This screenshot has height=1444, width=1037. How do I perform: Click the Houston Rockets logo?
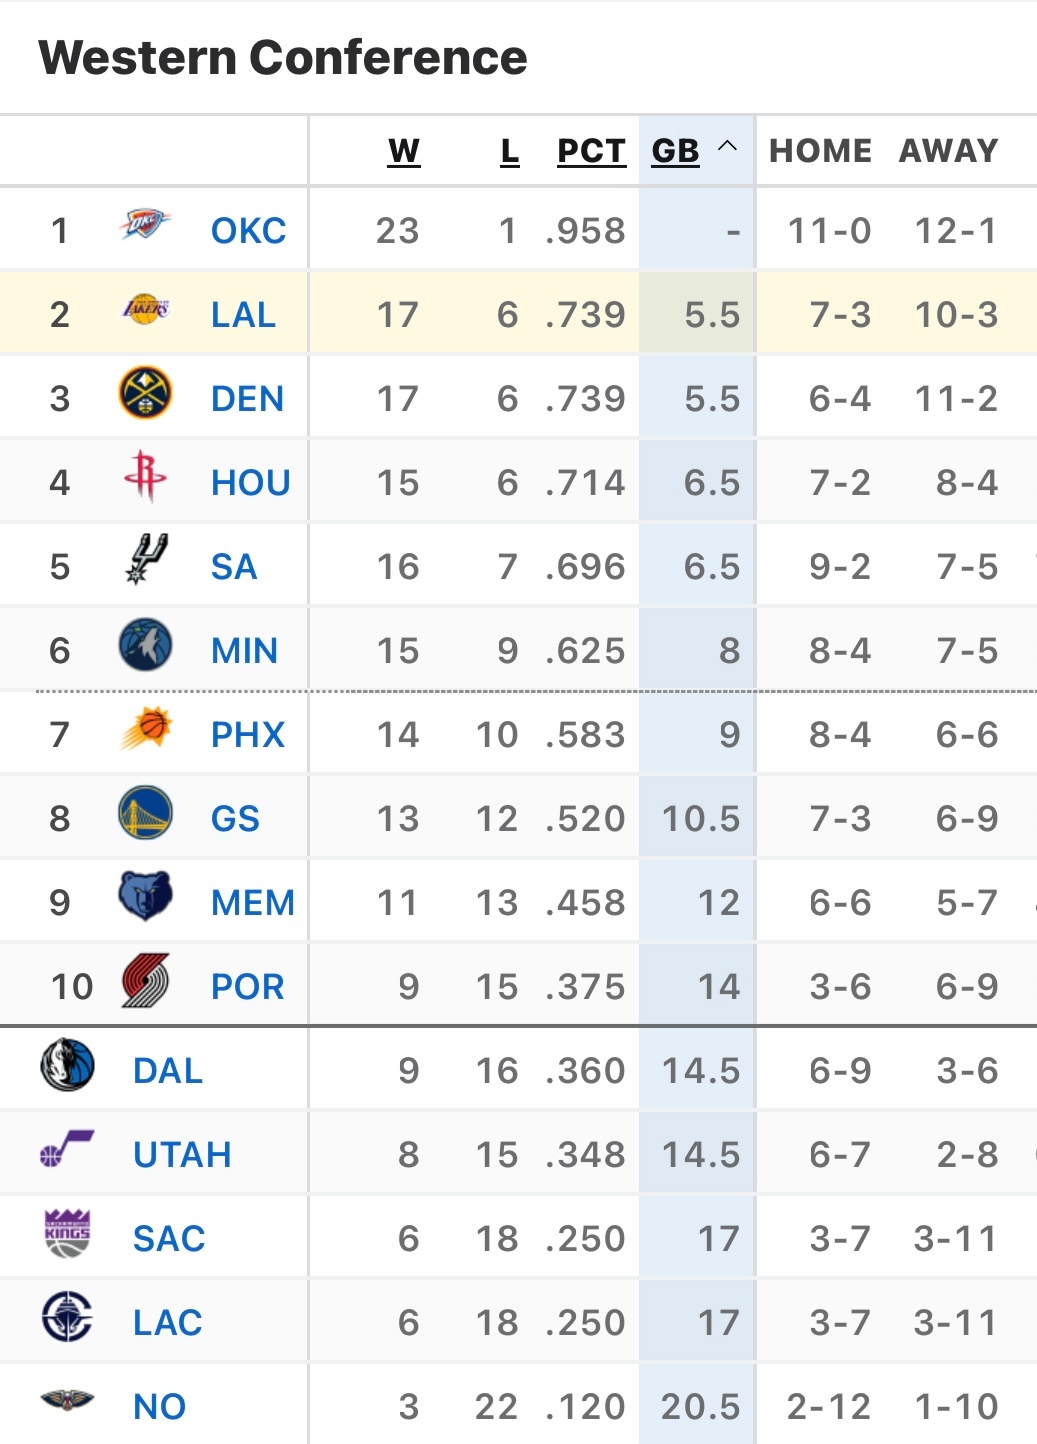145,477
